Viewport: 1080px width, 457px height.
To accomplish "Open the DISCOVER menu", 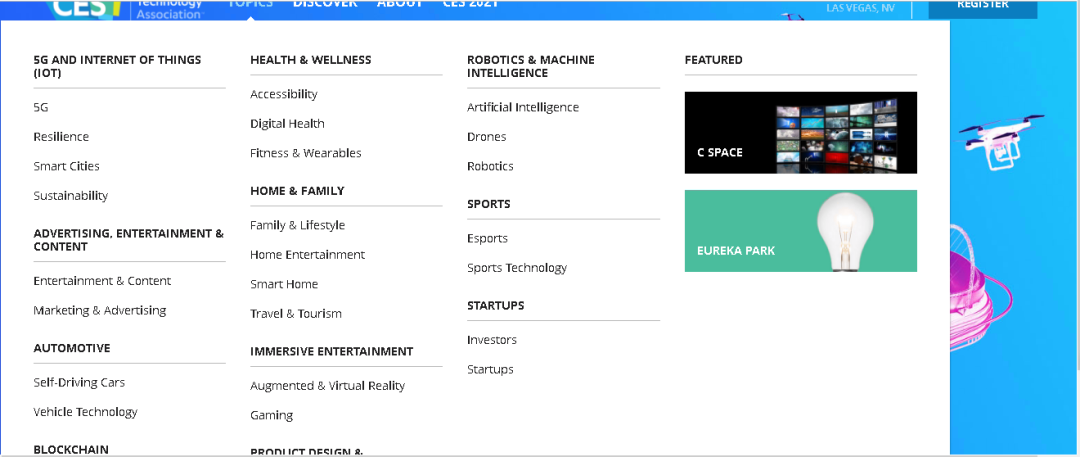I will point(325,4).
